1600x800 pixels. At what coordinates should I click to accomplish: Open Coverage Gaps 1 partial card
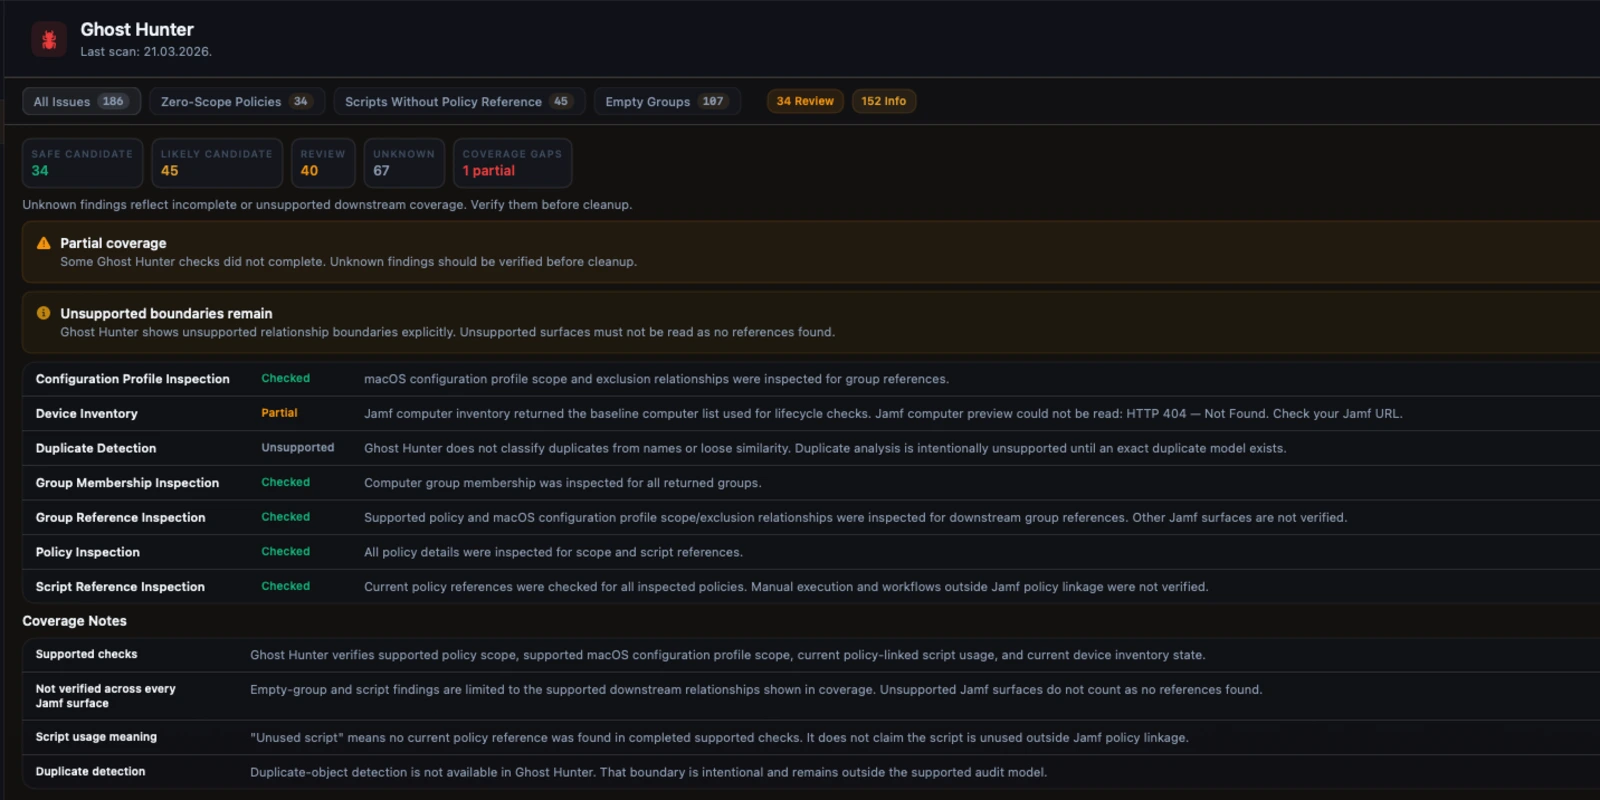click(512, 163)
